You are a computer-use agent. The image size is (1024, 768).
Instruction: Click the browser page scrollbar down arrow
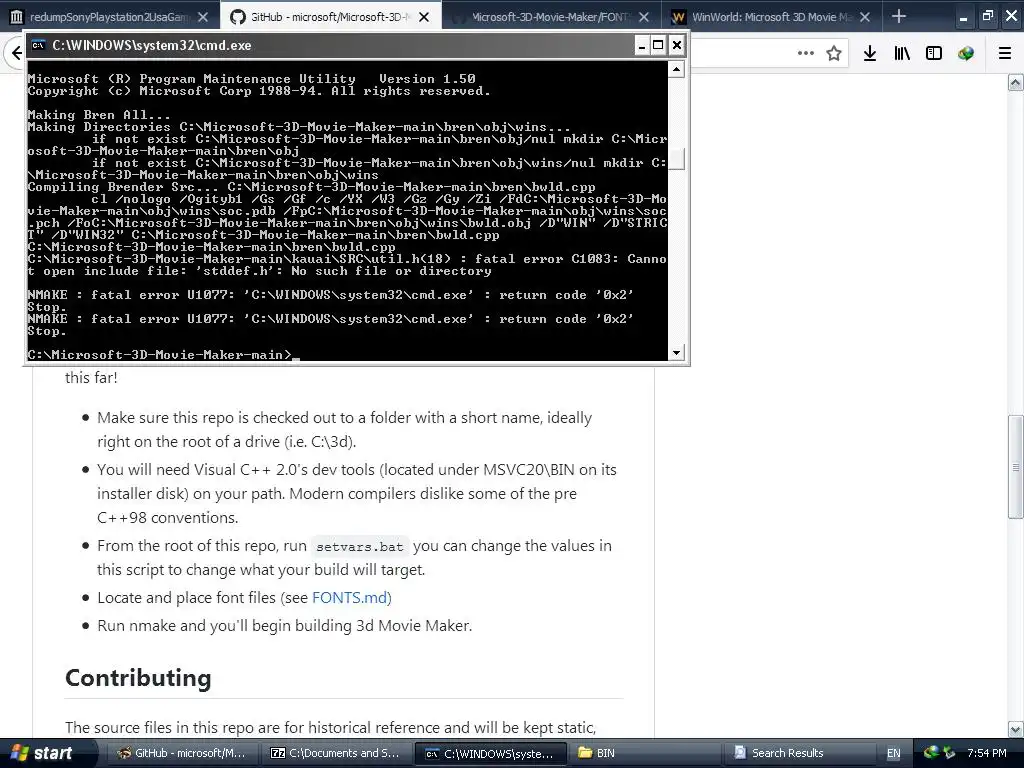(1016, 729)
